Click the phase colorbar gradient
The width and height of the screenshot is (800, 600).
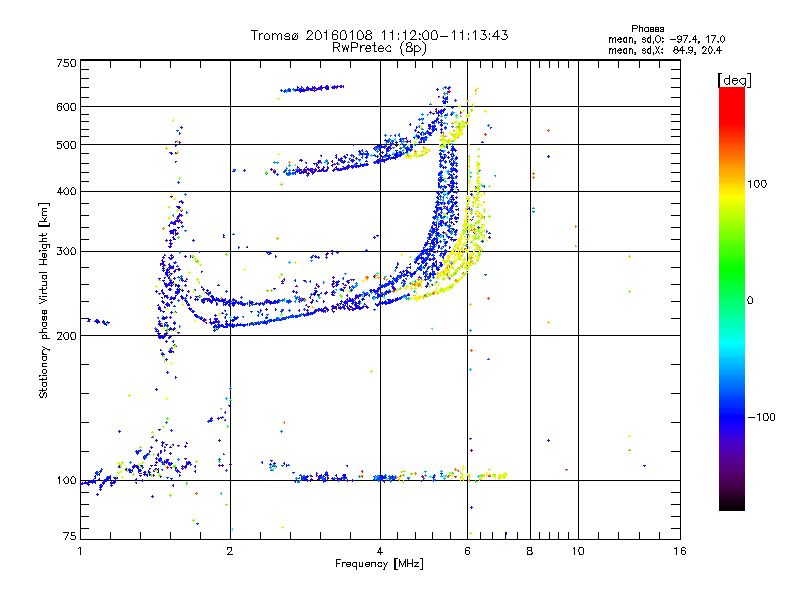[x=732, y=298]
